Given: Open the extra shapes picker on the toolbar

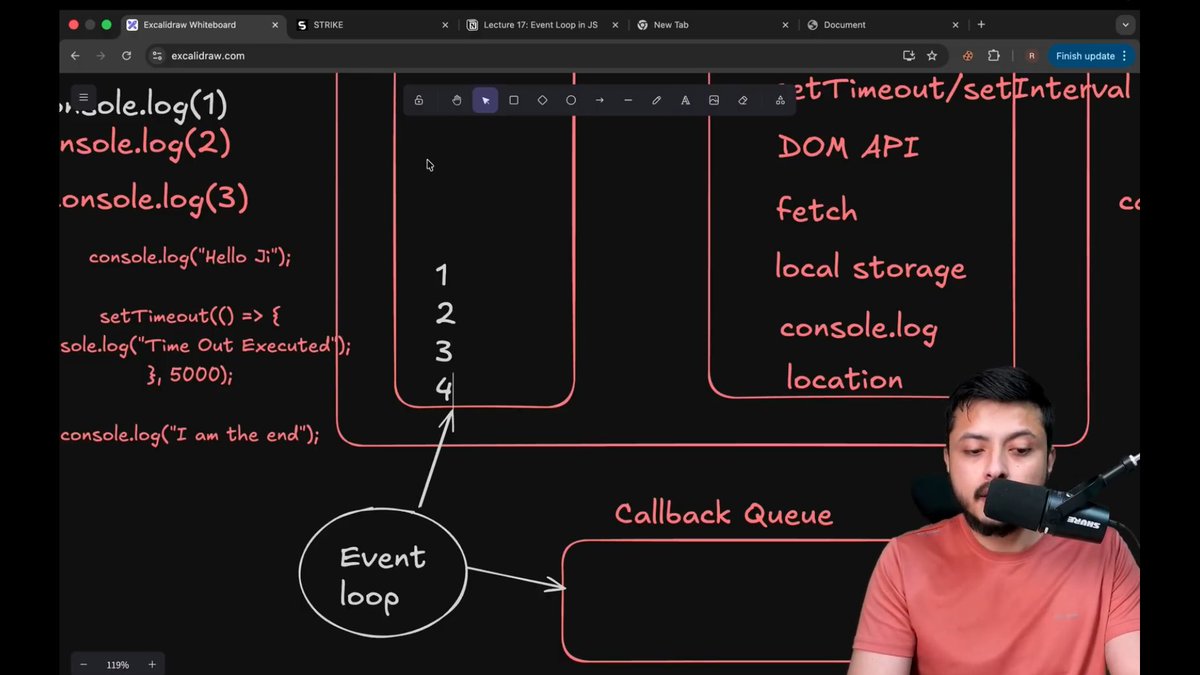Looking at the screenshot, I should click(780, 100).
